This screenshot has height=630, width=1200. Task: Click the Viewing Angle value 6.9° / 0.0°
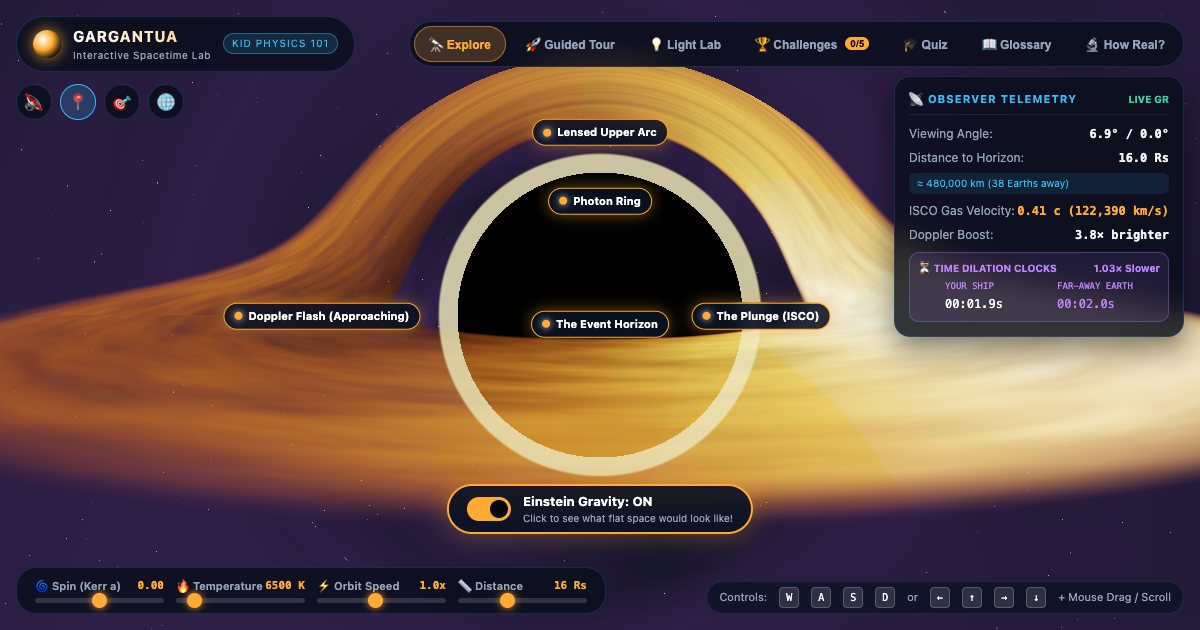pos(1129,133)
